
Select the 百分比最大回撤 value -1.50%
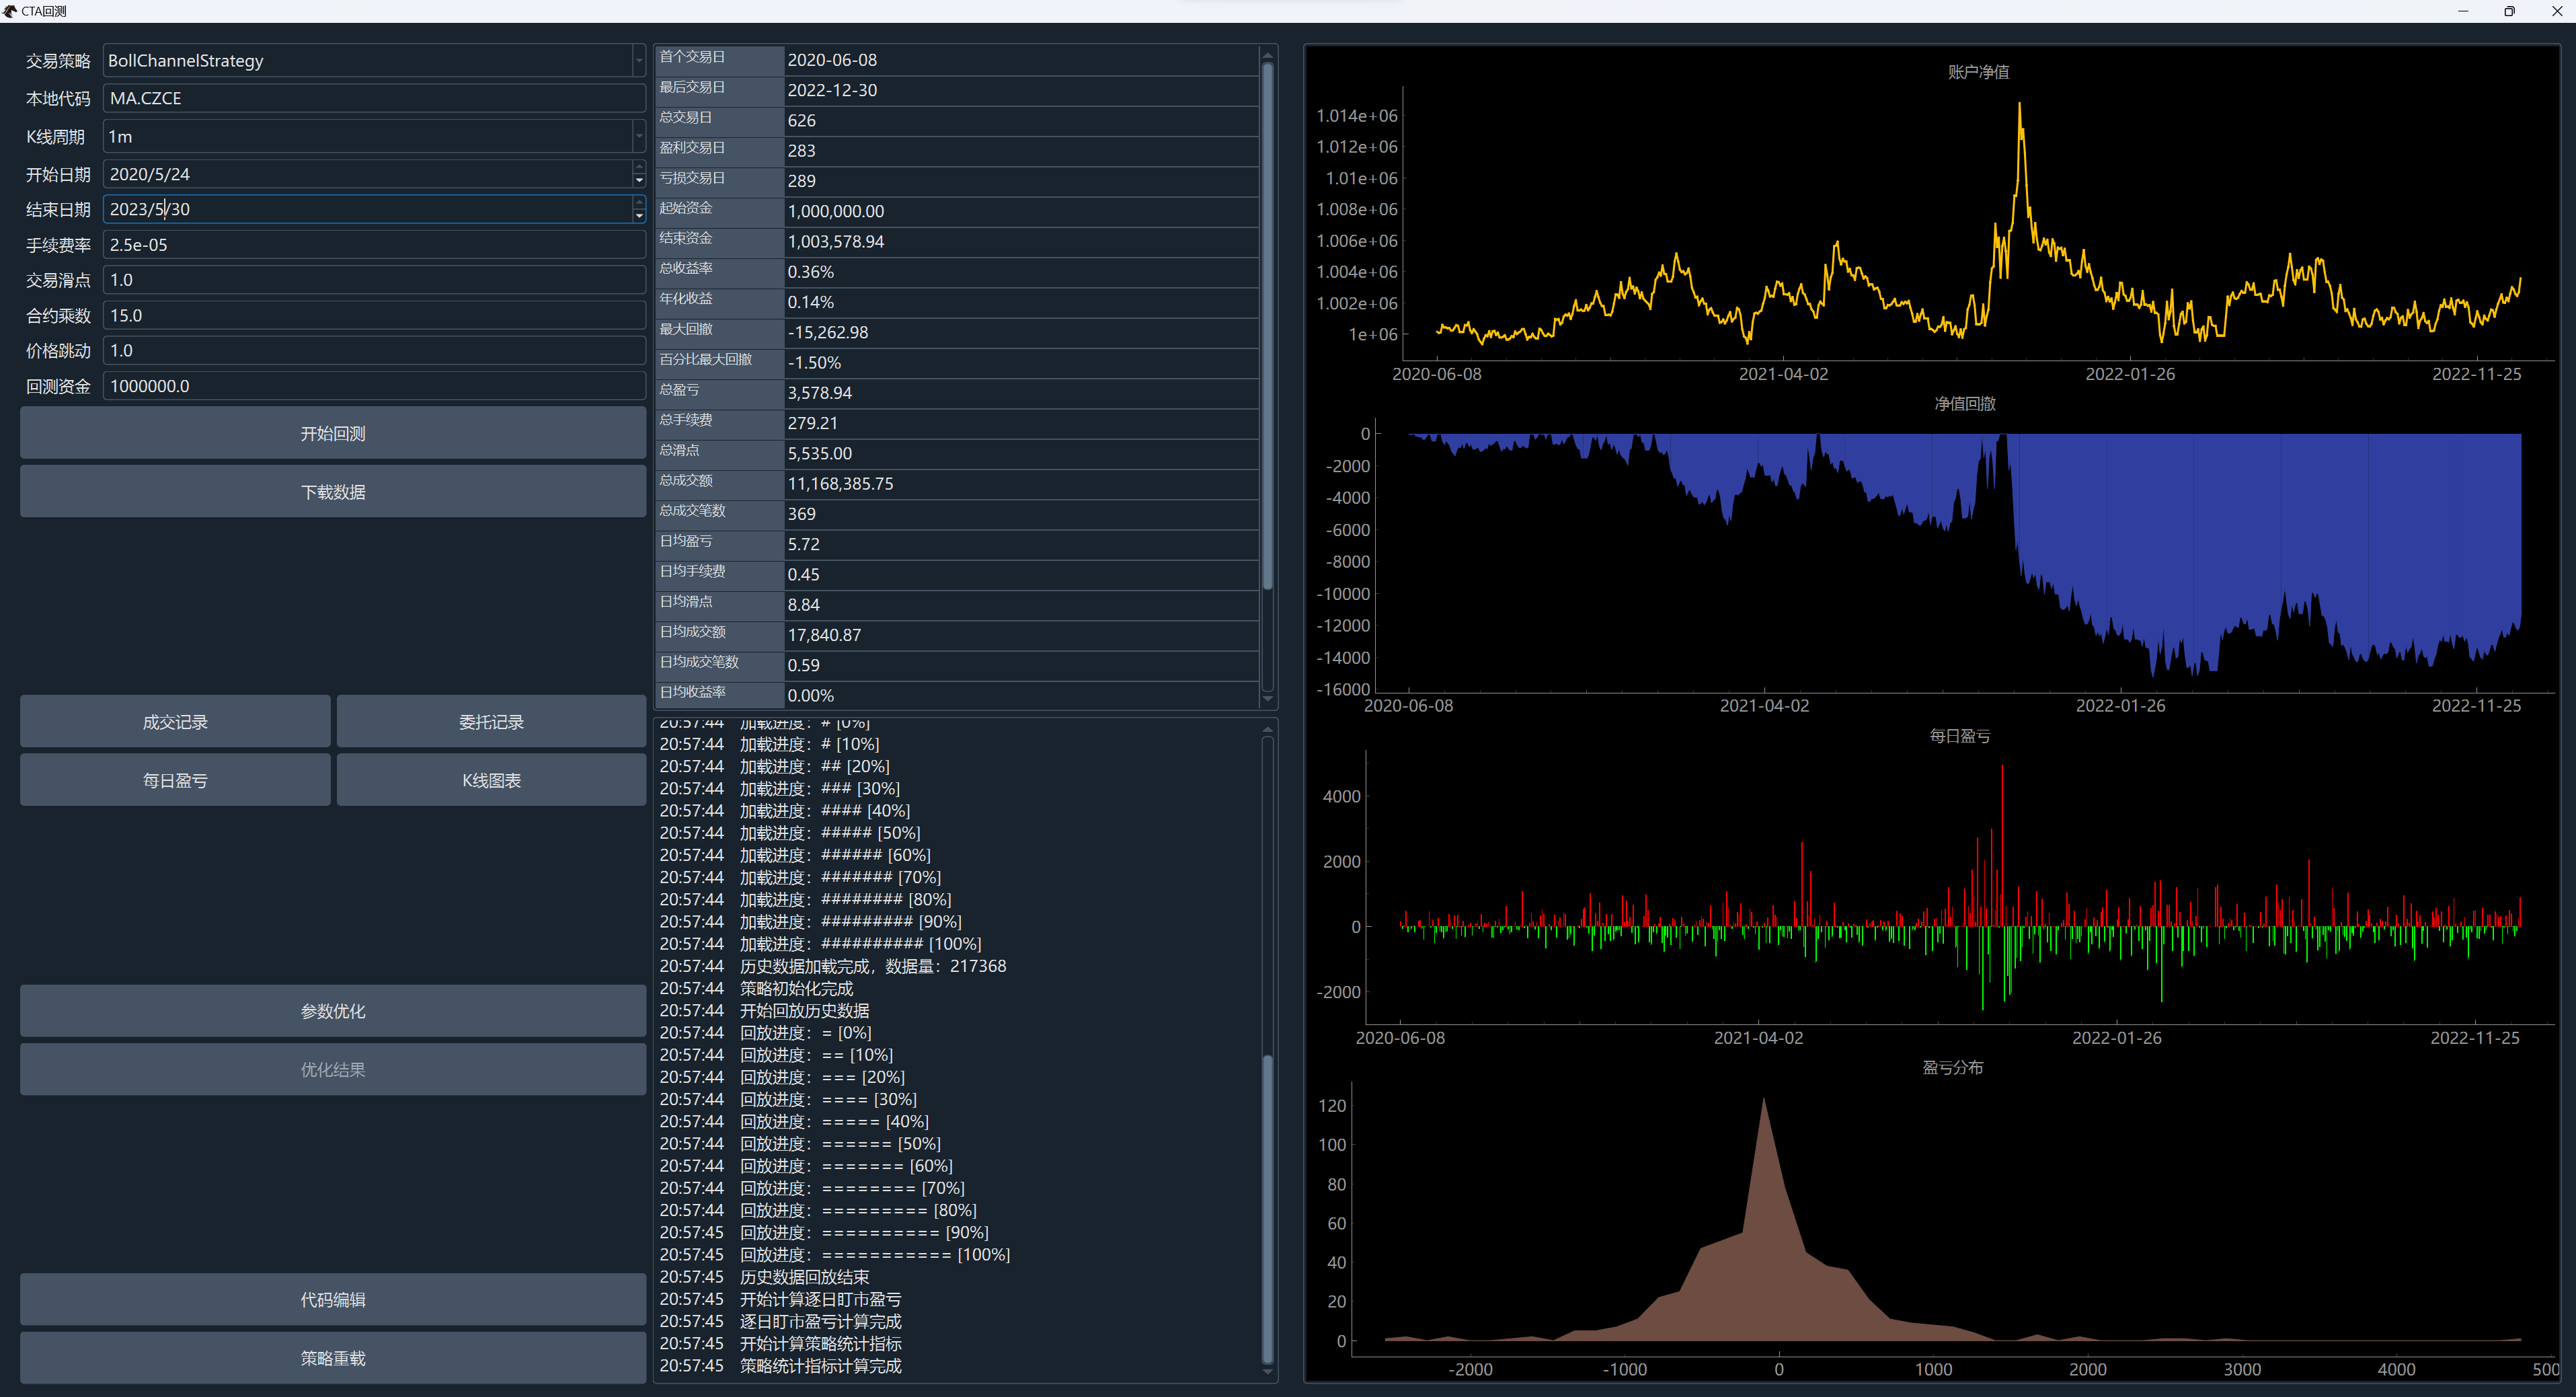[814, 363]
